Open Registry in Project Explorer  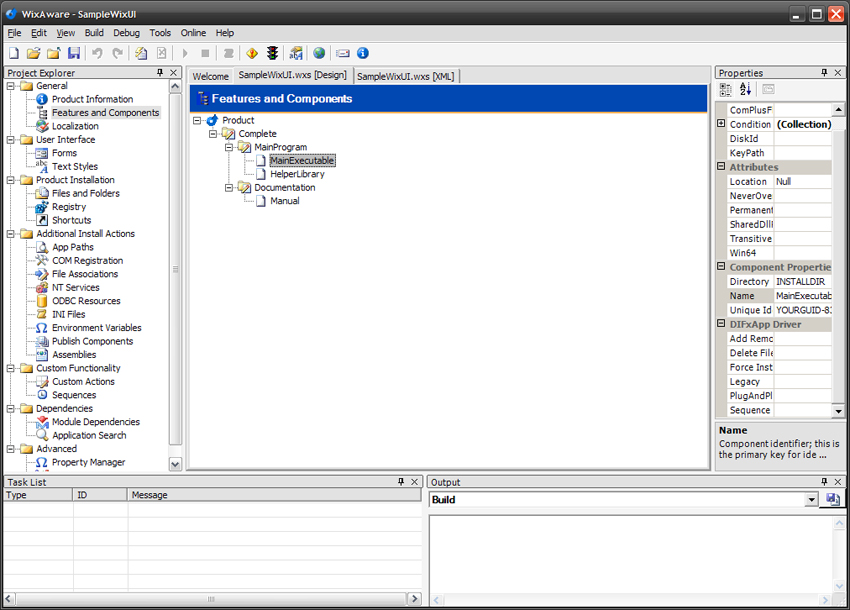pos(69,207)
